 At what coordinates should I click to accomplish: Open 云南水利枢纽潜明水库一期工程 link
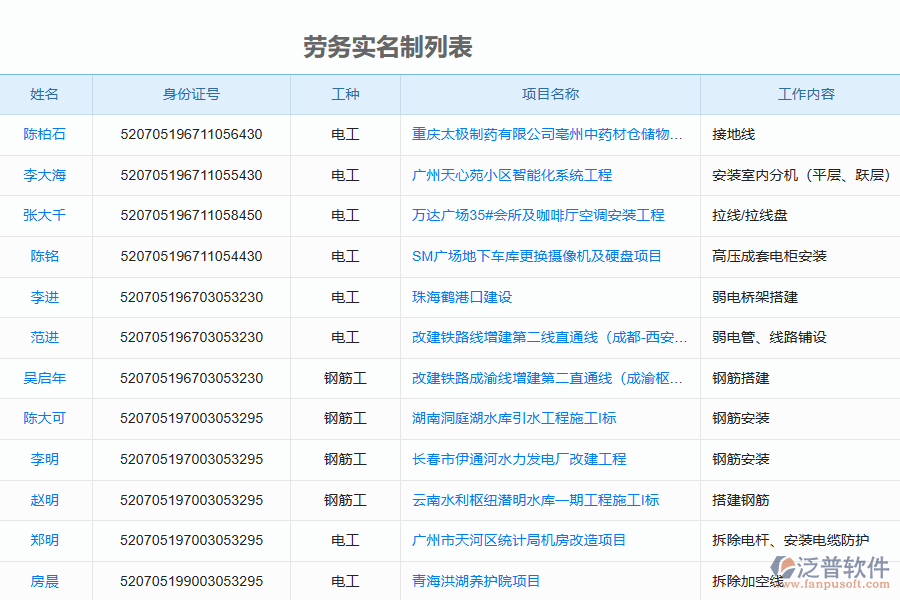click(x=536, y=500)
